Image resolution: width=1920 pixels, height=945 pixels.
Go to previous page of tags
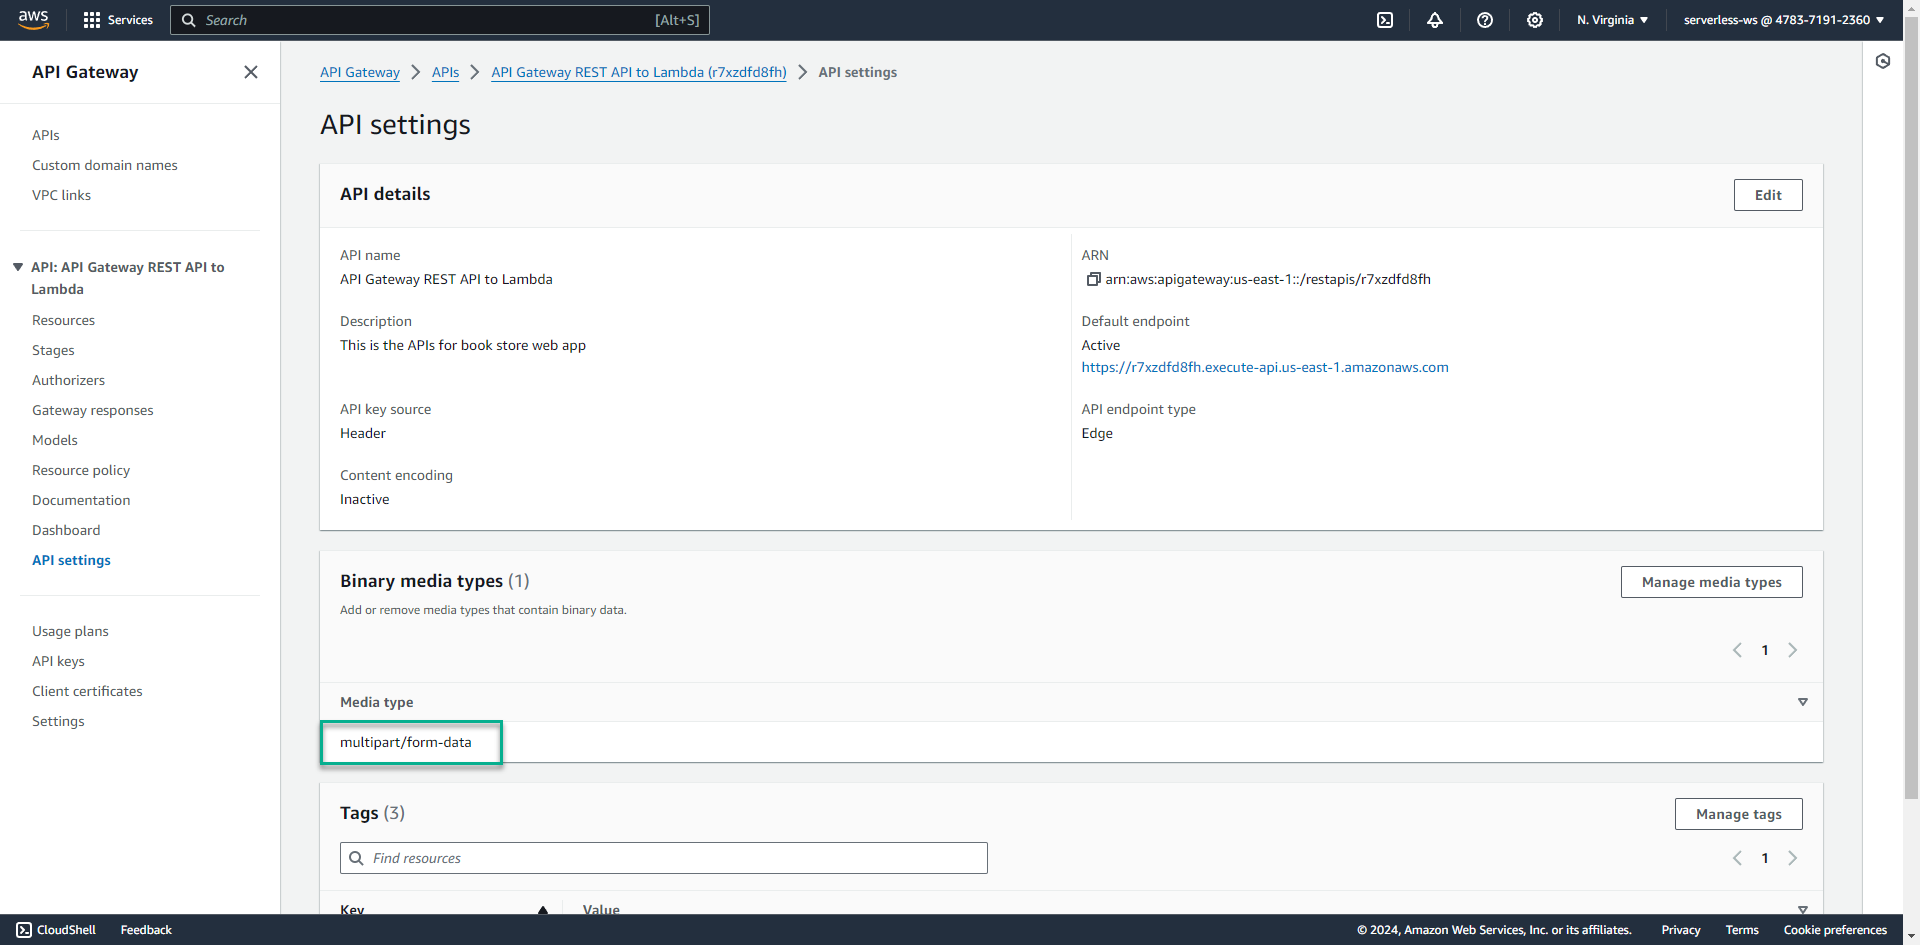1737,858
